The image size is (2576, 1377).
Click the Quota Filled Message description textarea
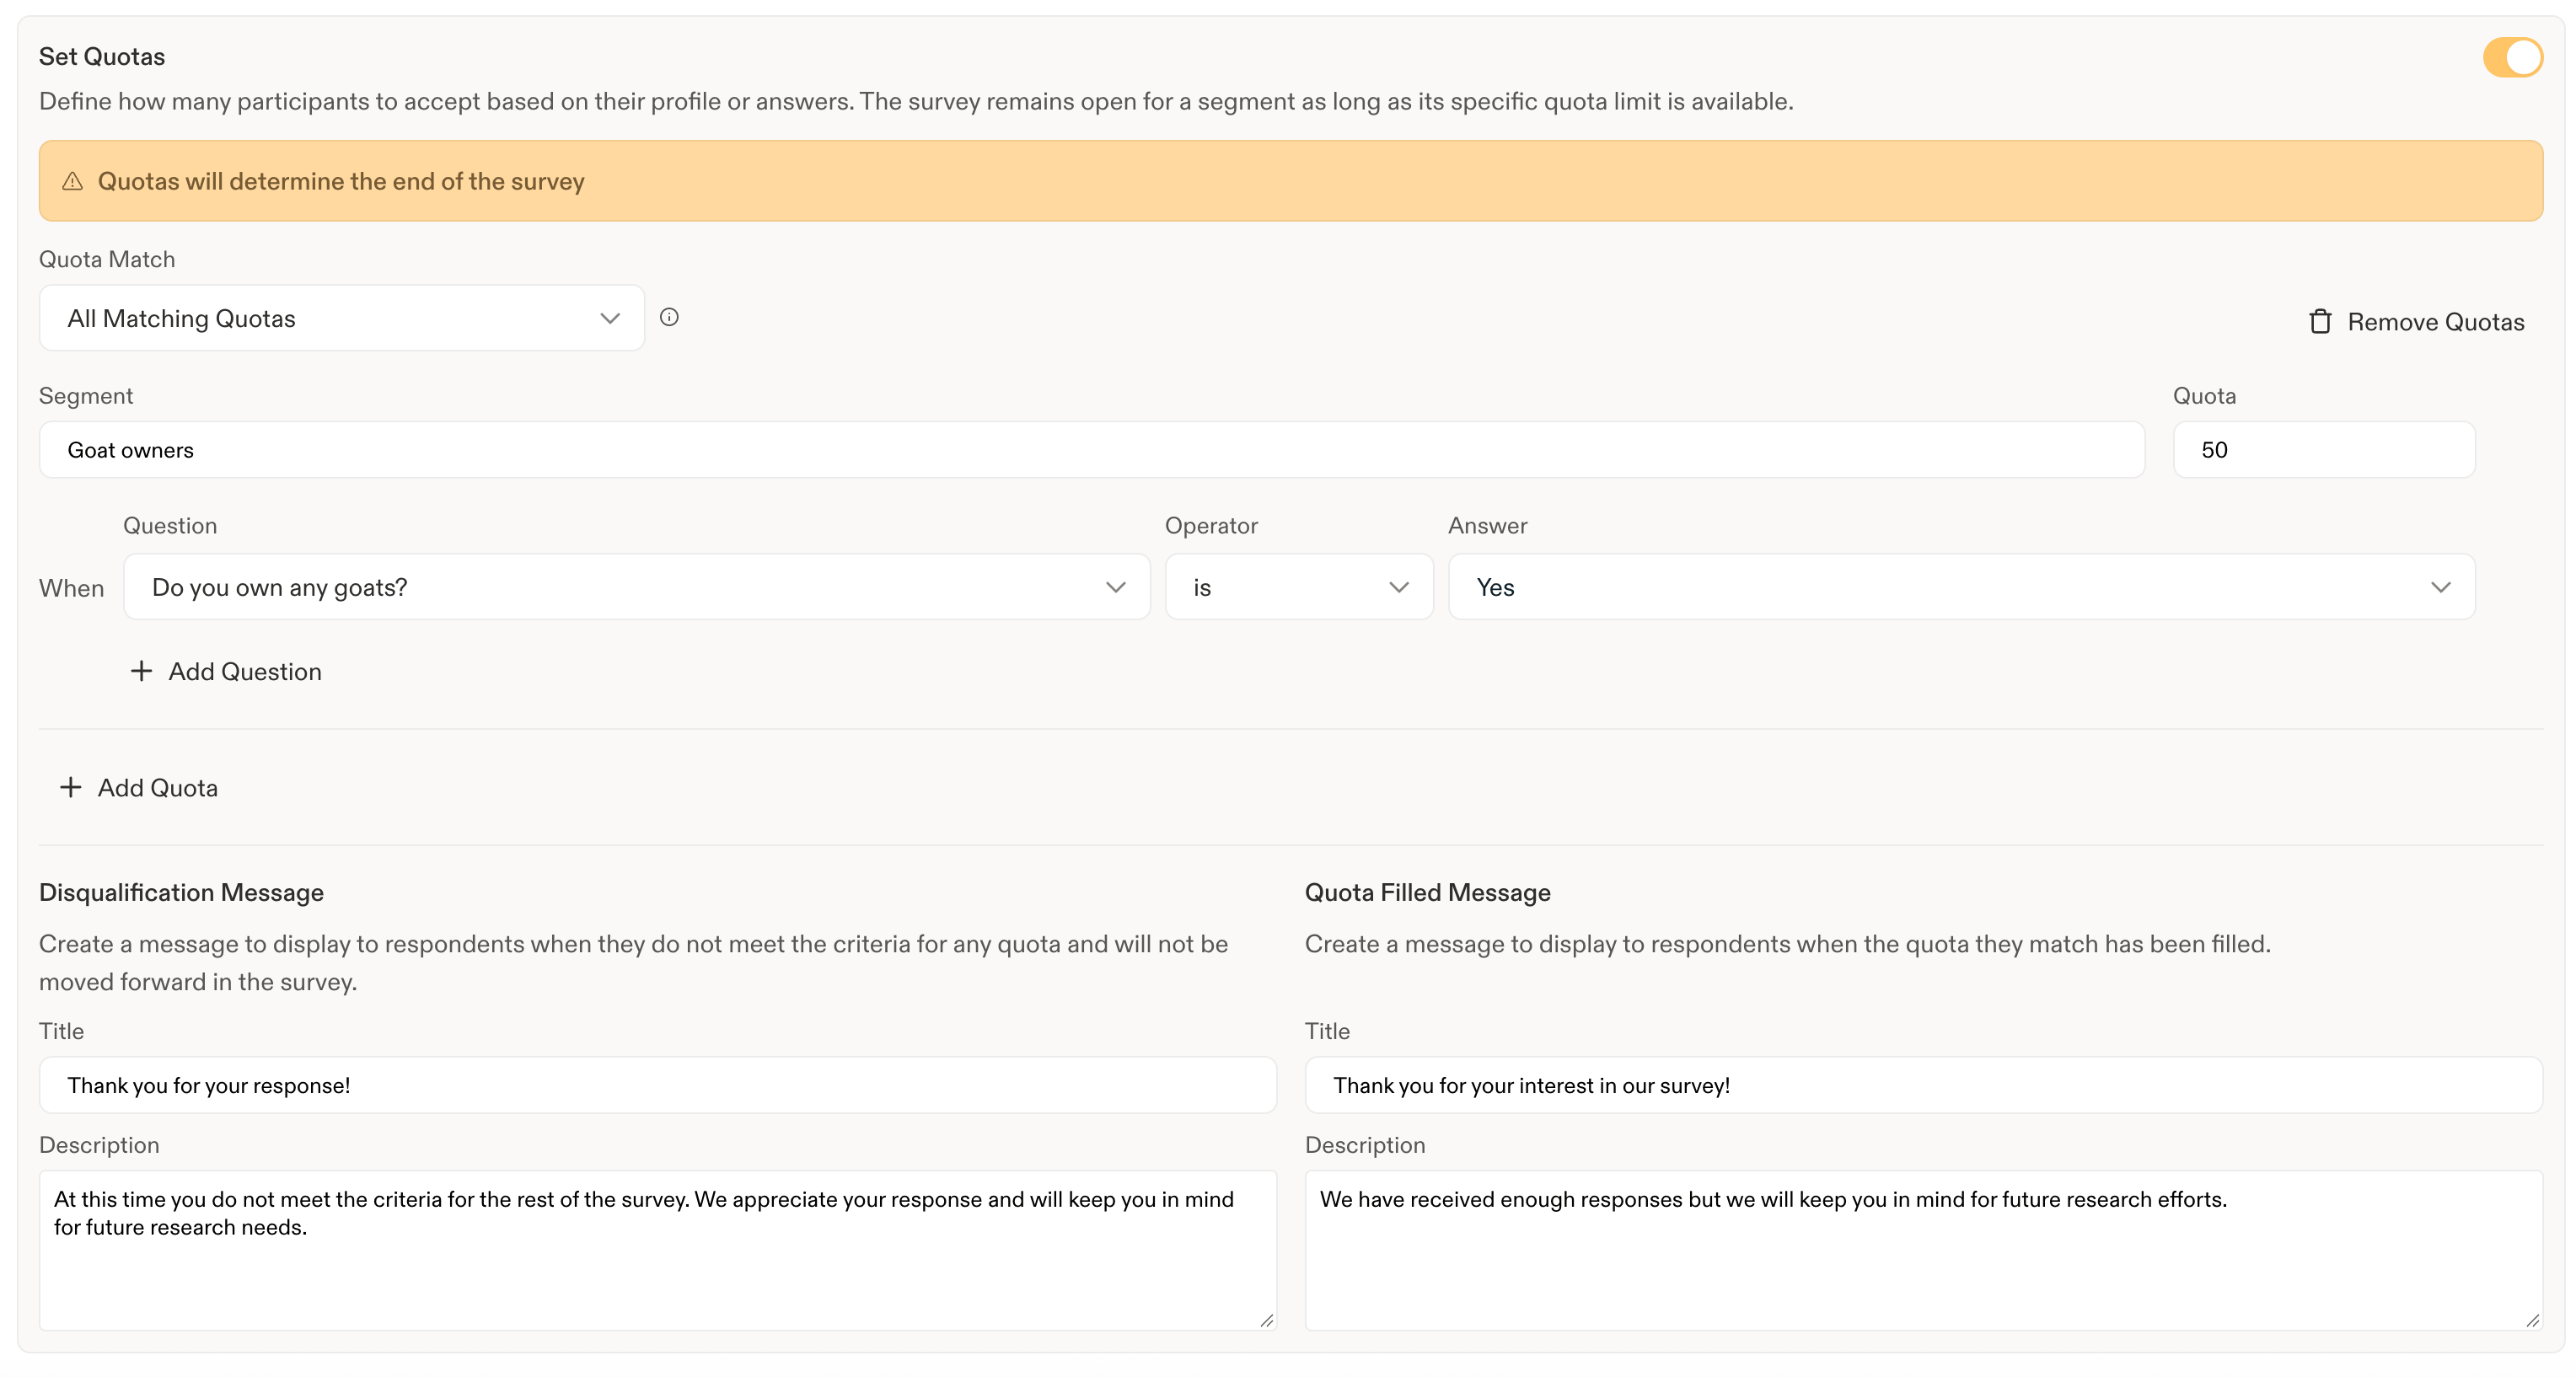[x=1923, y=1250]
